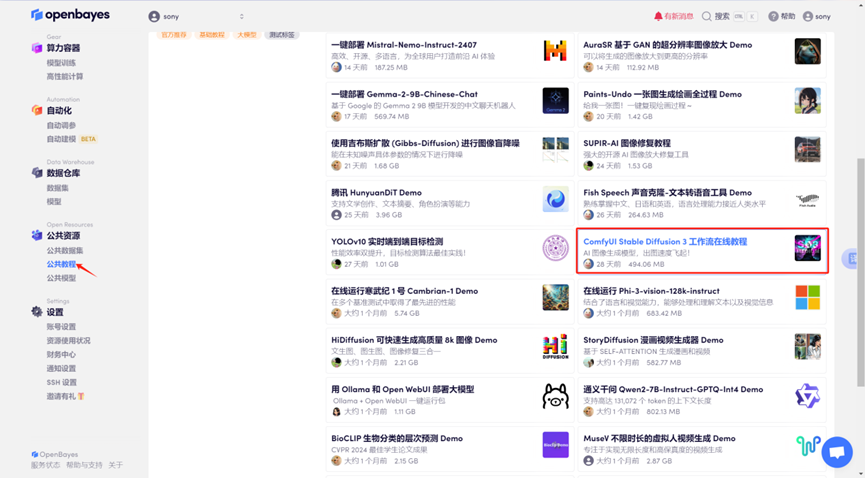The height and width of the screenshot is (478, 865).
Task: Open StoryDiffusion 漫画视频生成器 Demo
Action: click(653, 340)
